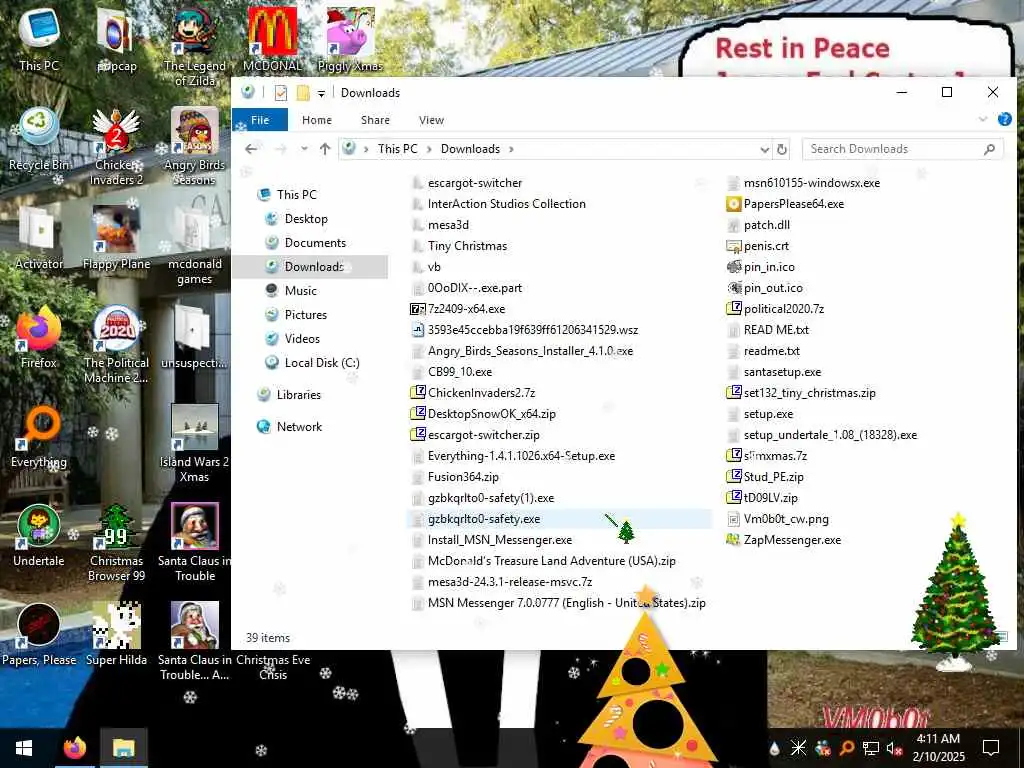The height and width of the screenshot is (768, 1024).
Task: Go up one folder level
Action: click(325, 149)
